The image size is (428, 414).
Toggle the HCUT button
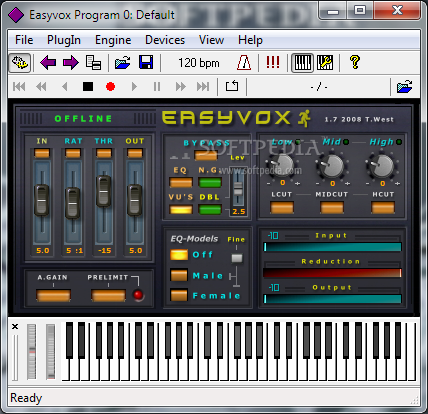click(x=383, y=207)
